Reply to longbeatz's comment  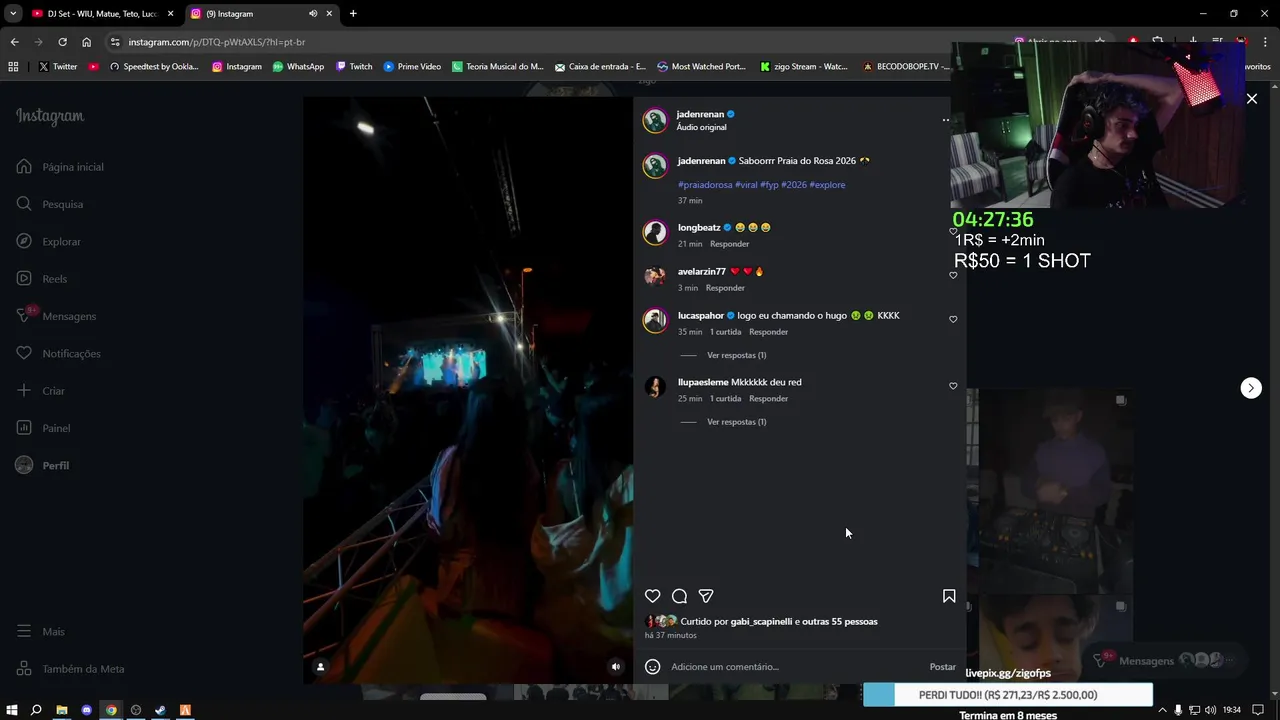click(729, 244)
